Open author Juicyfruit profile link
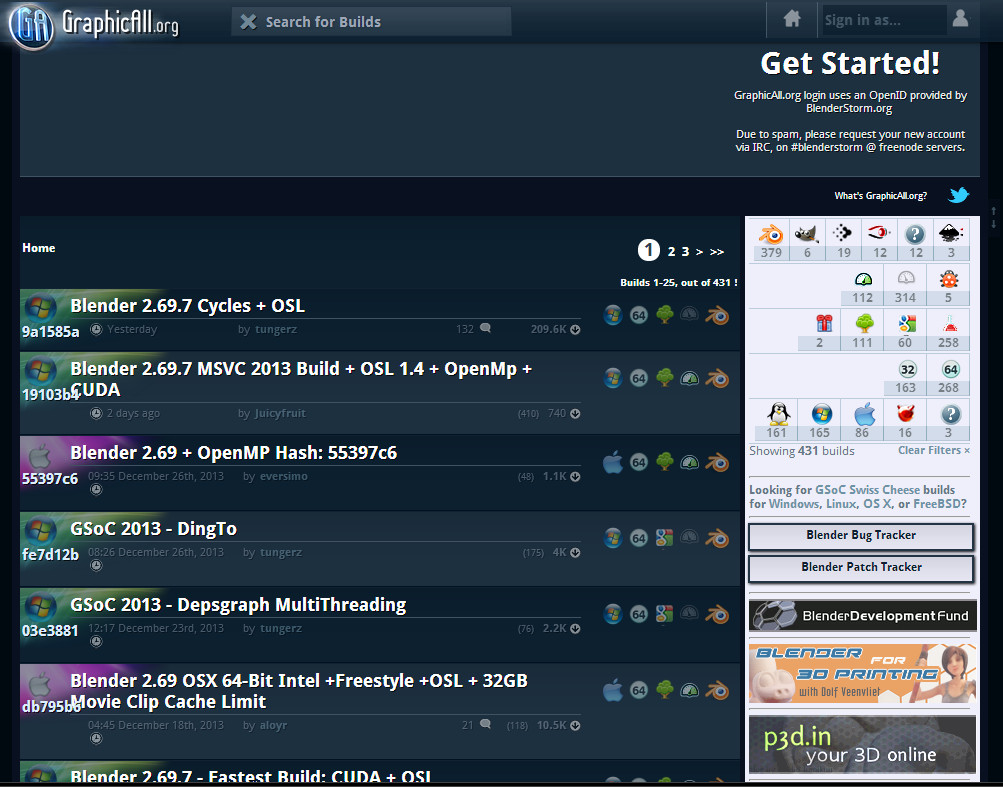Screen dimensions: 1003x787 click(x=280, y=413)
